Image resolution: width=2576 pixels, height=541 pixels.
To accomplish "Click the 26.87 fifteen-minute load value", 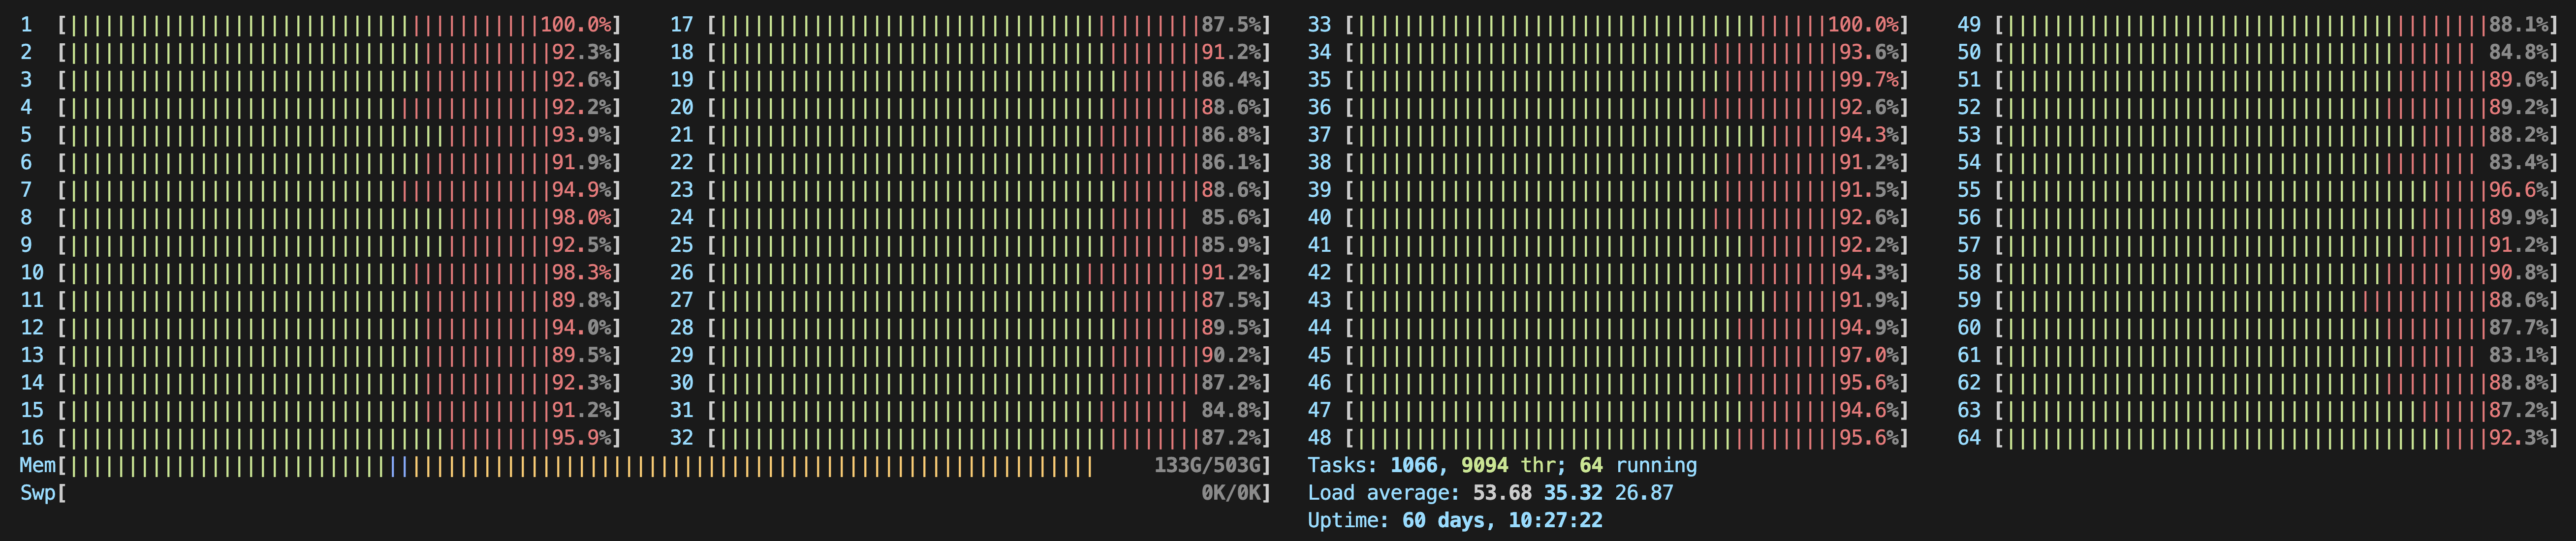I will tap(1644, 493).
